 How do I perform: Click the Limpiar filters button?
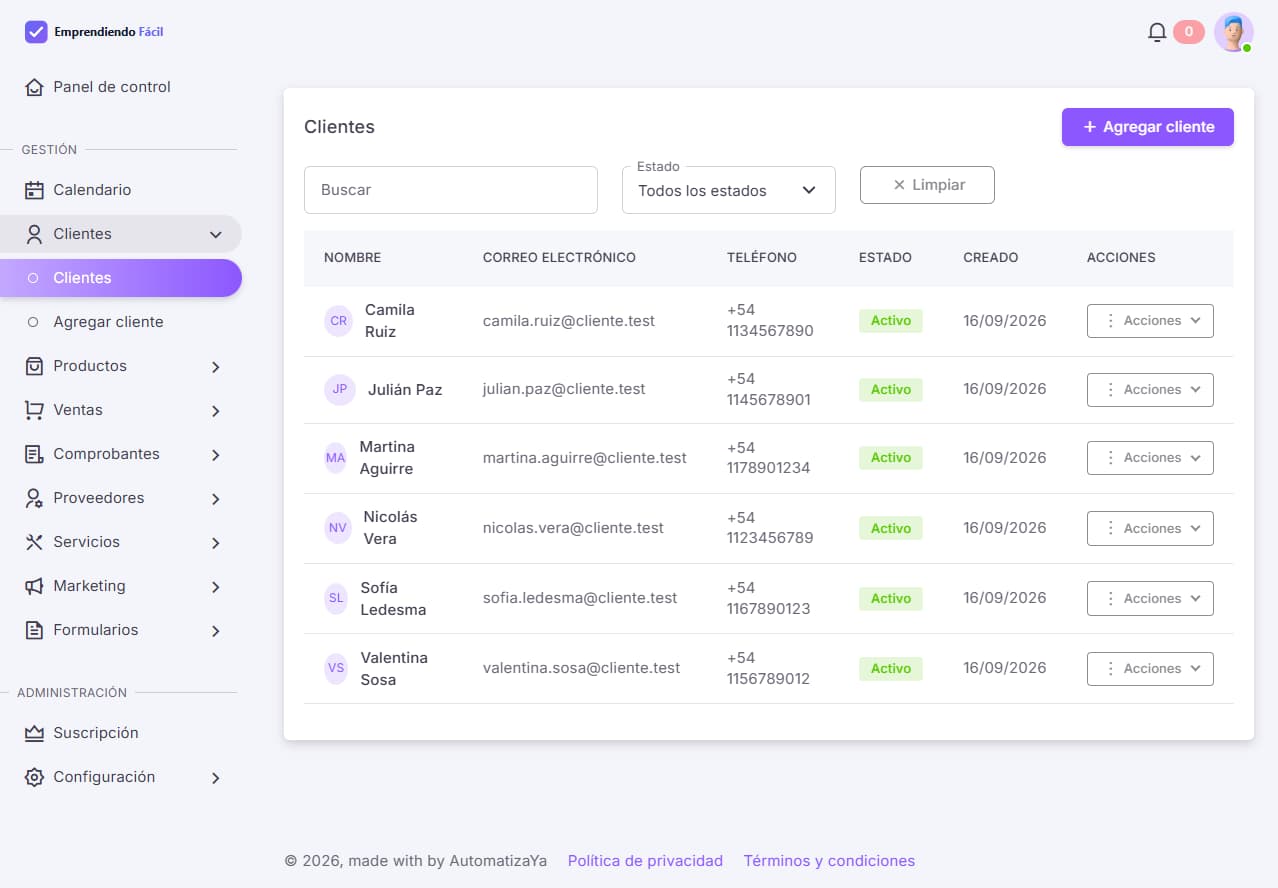[927, 185]
